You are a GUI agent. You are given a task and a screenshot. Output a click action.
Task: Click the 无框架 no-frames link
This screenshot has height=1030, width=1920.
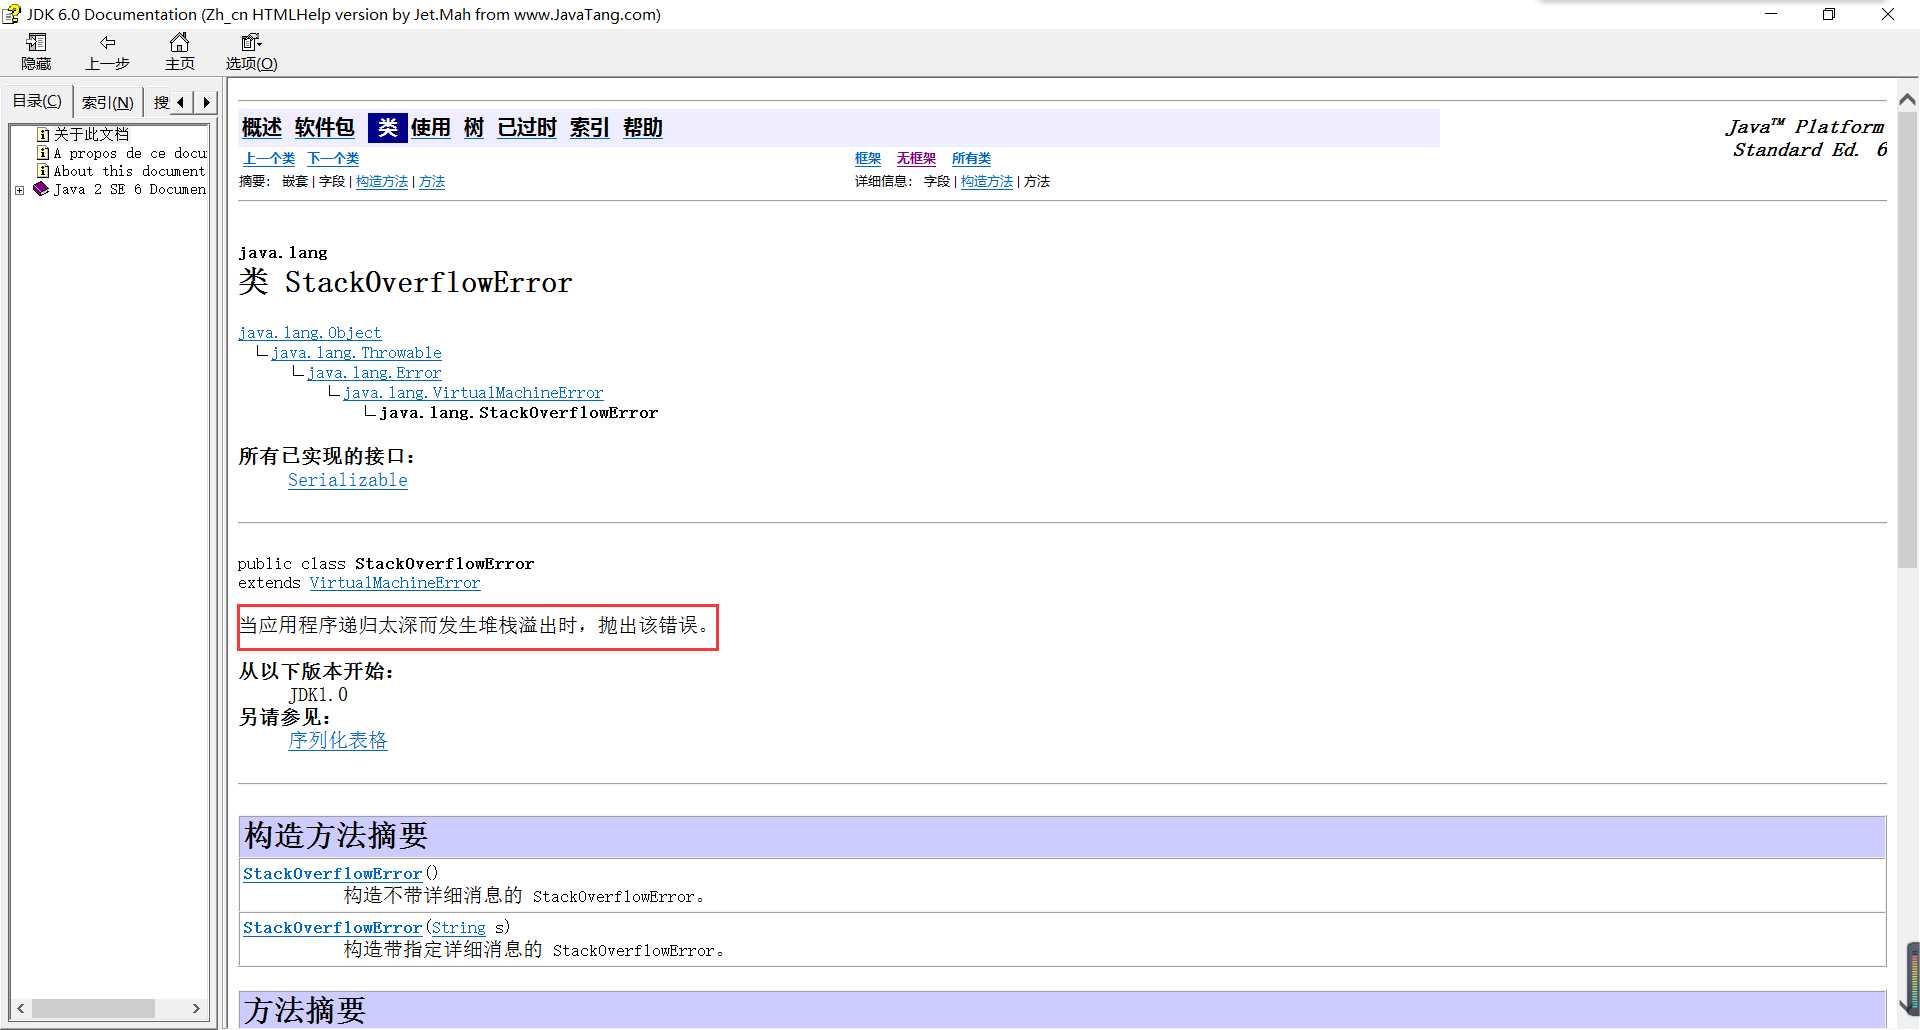[x=916, y=158]
